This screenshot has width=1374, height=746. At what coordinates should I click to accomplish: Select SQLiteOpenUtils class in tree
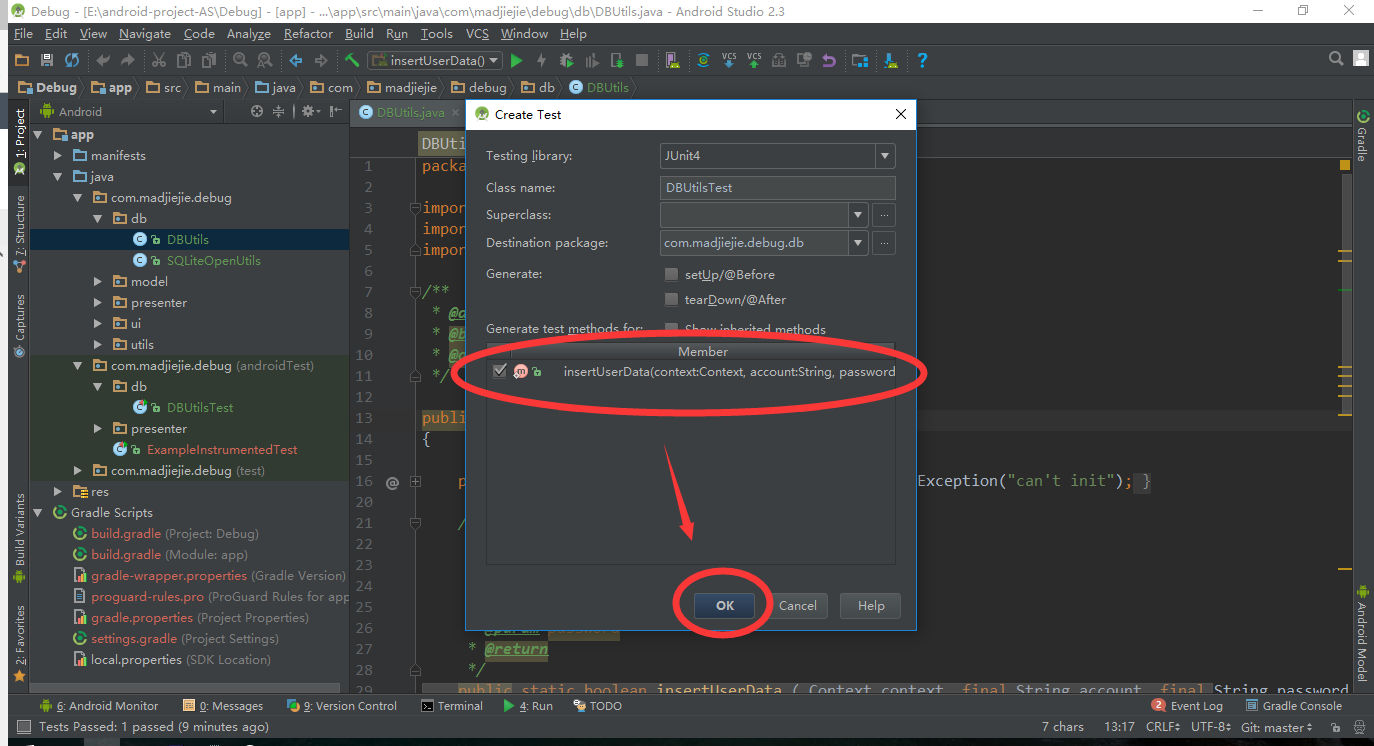click(x=213, y=261)
